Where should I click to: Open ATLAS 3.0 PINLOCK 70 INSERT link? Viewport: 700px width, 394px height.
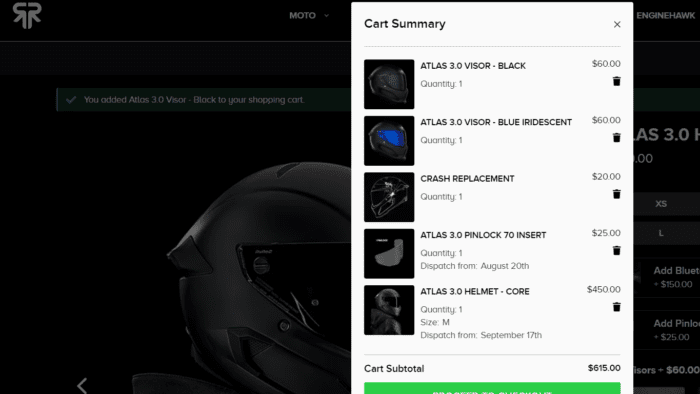[x=483, y=235]
